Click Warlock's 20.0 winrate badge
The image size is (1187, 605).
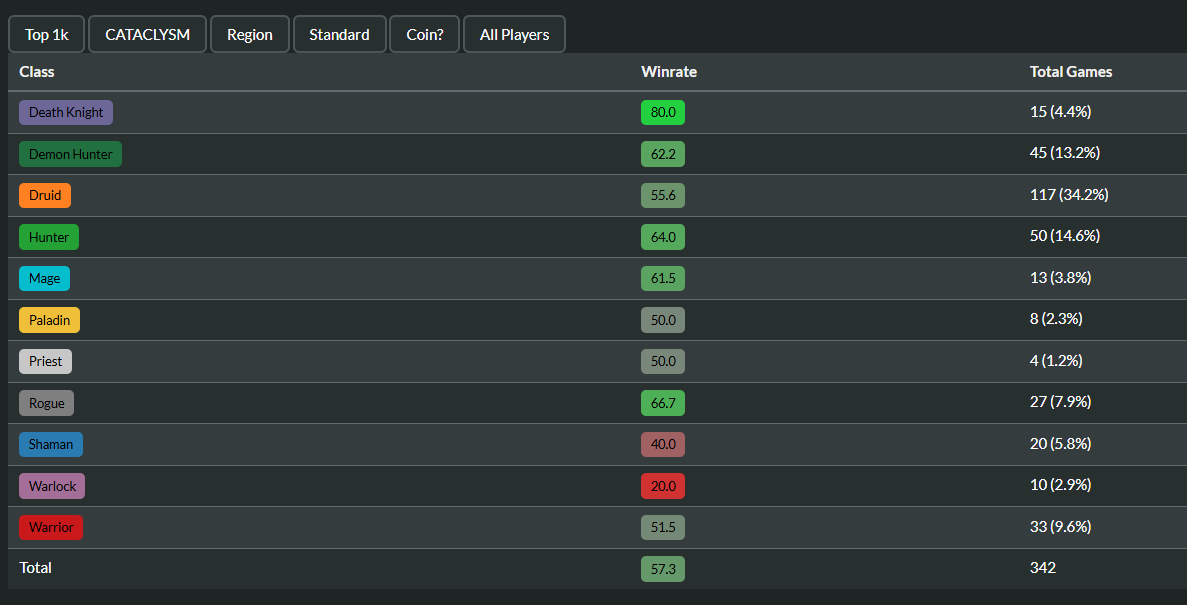pos(662,486)
